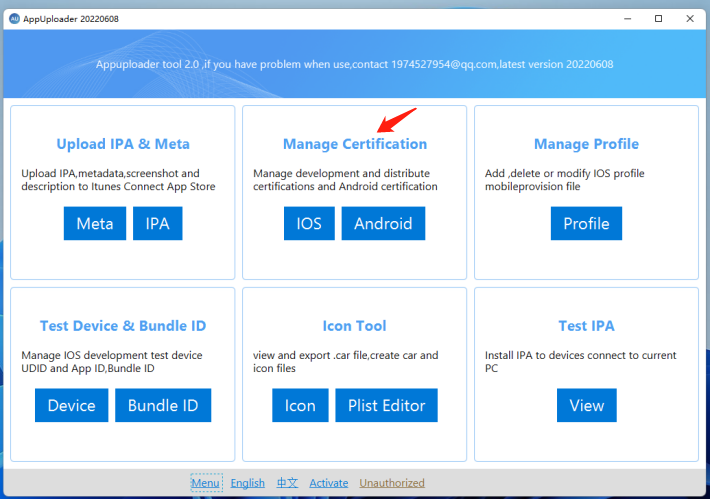Open IOS certificate management
The height and width of the screenshot is (499, 710).
309,223
